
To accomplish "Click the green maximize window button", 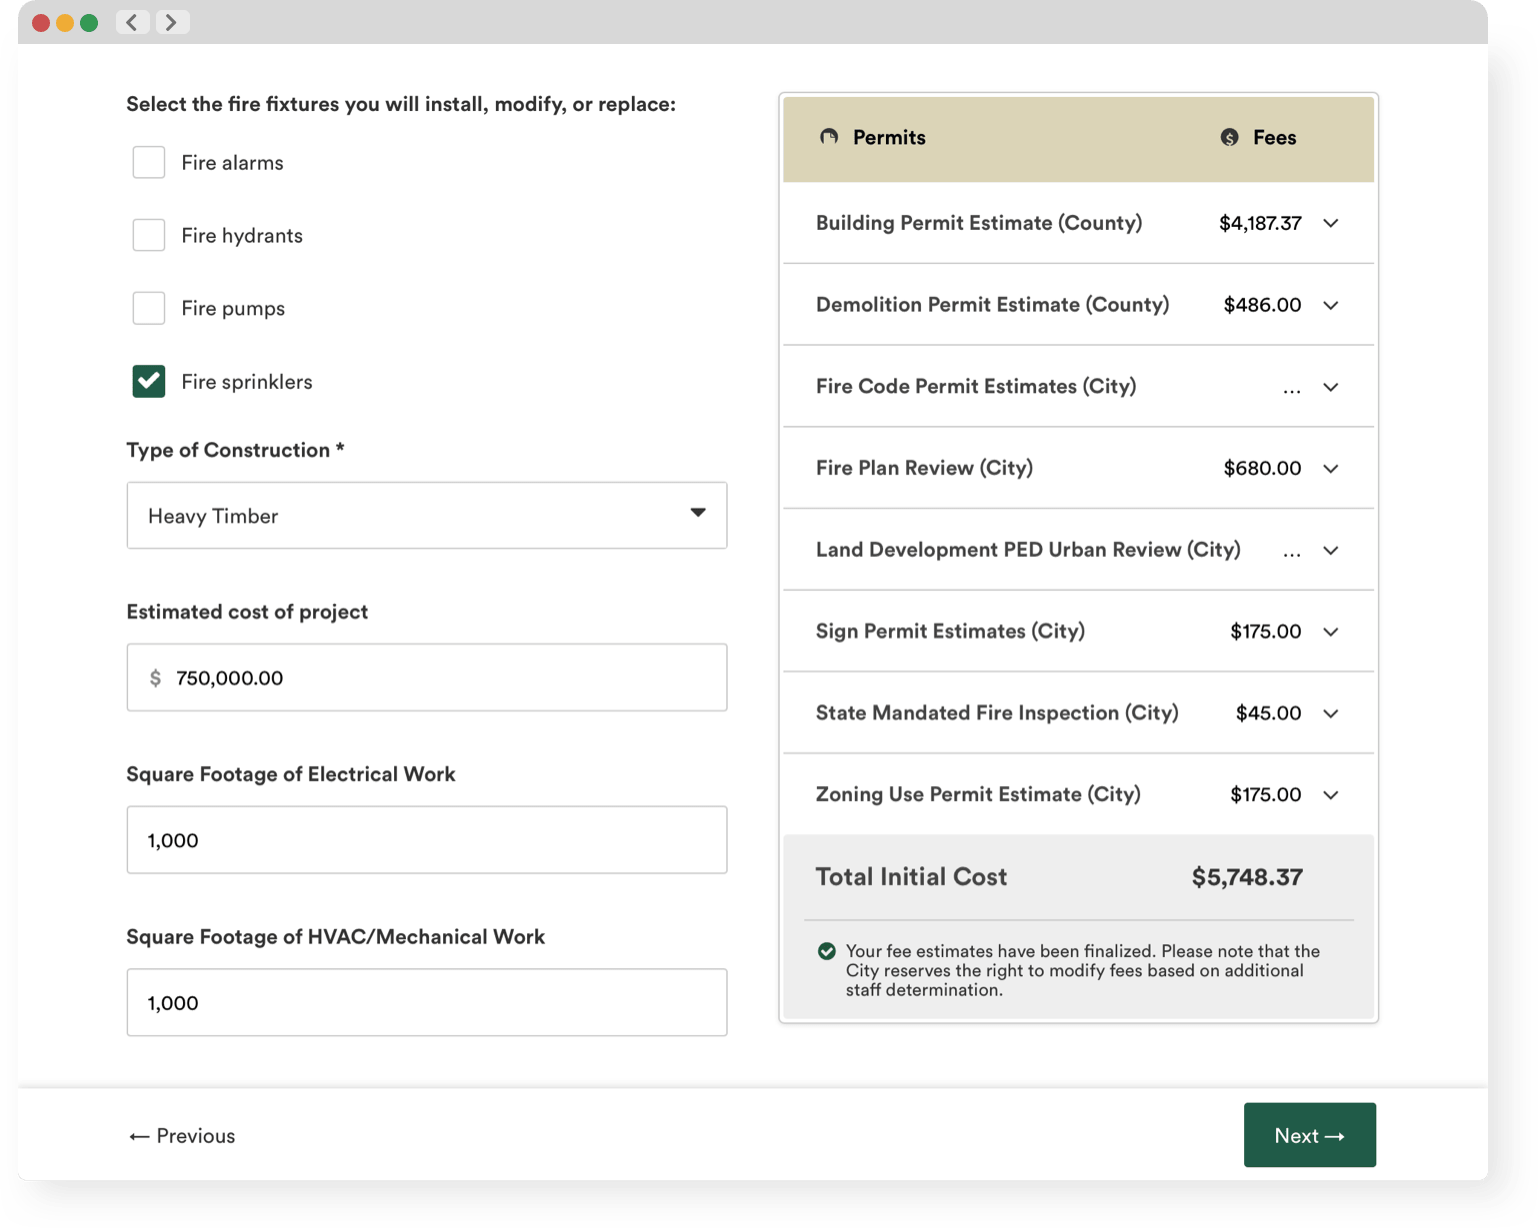I will (89, 23).
